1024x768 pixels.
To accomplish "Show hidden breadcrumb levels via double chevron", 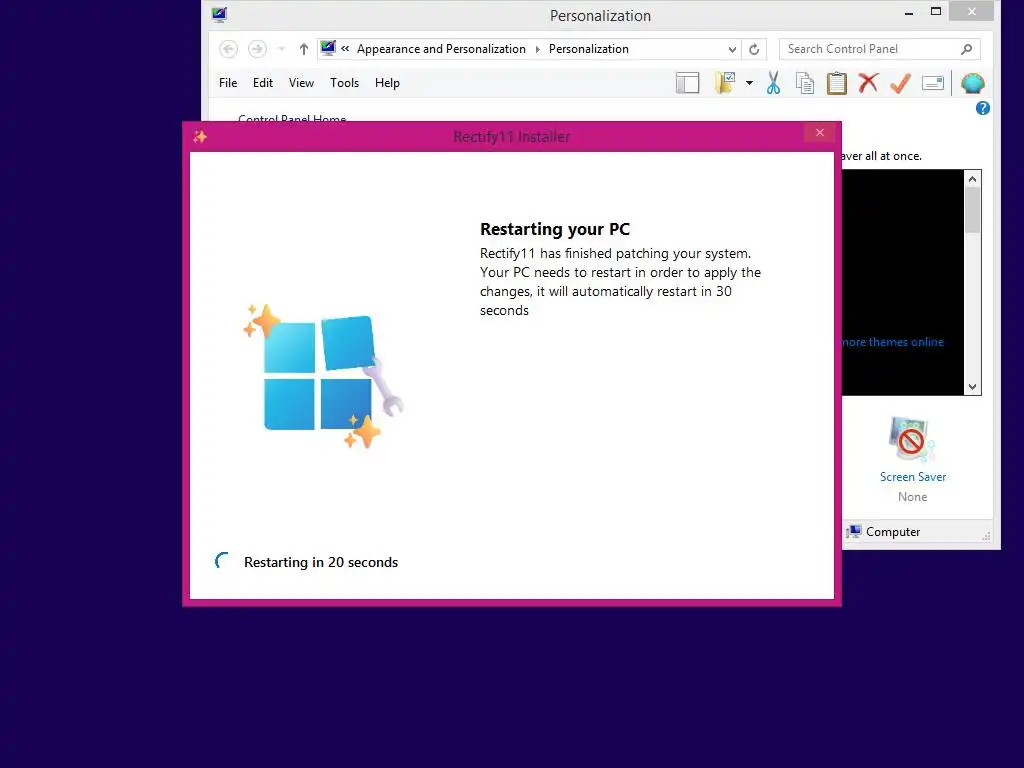I will point(345,48).
